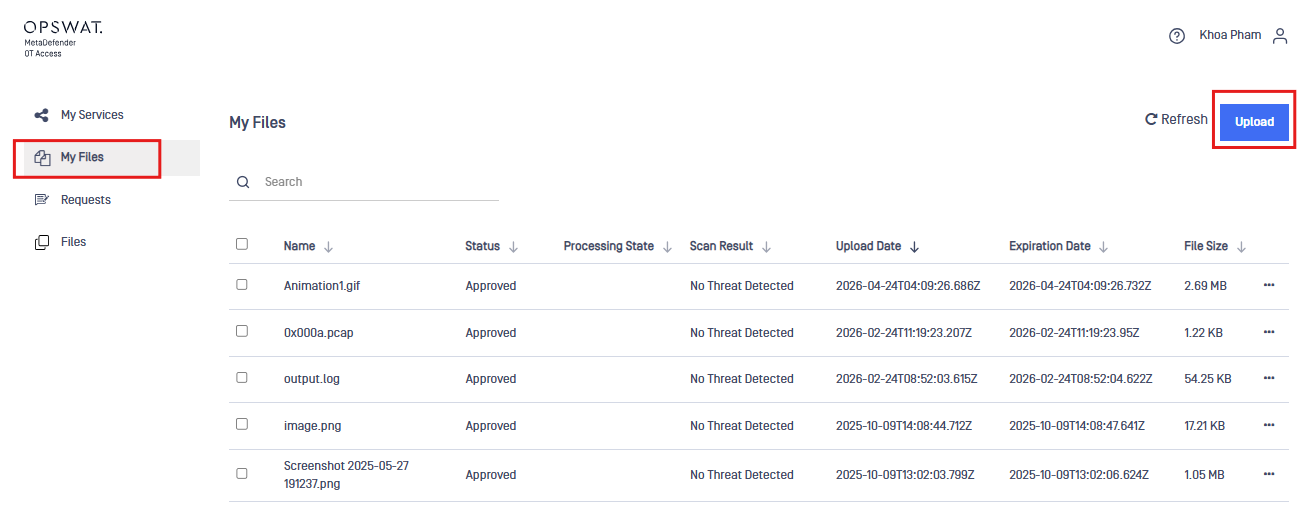The width and height of the screenshot is (1301, 508).
Task: Click the search magnifier icon
Action: point(243,182)
